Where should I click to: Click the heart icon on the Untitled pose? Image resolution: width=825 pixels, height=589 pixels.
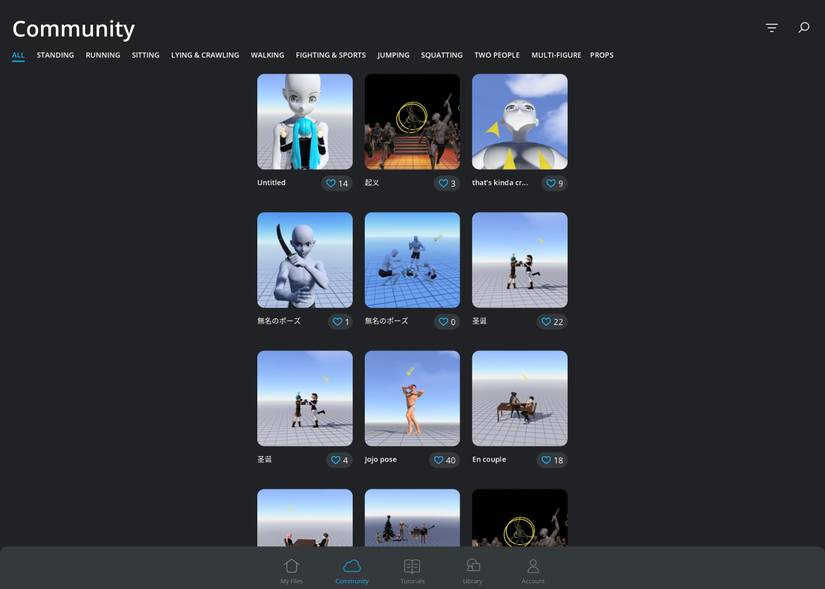330,182
